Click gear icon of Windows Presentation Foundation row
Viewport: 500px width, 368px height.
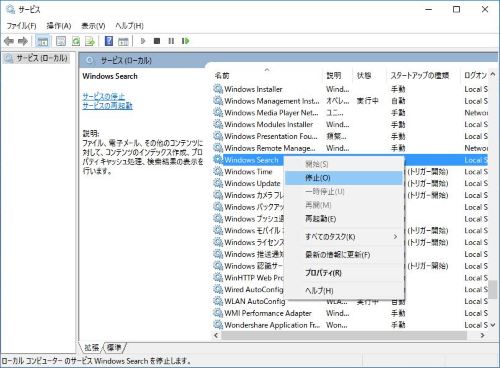[x=218, y=136]
